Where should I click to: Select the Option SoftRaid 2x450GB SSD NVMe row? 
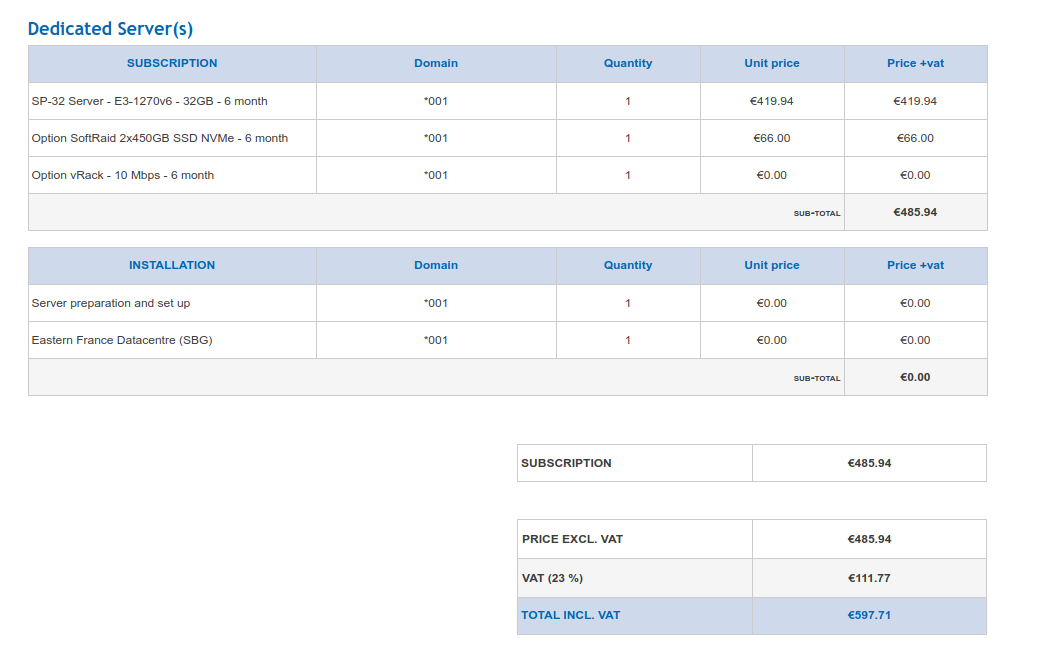(507, 139)
